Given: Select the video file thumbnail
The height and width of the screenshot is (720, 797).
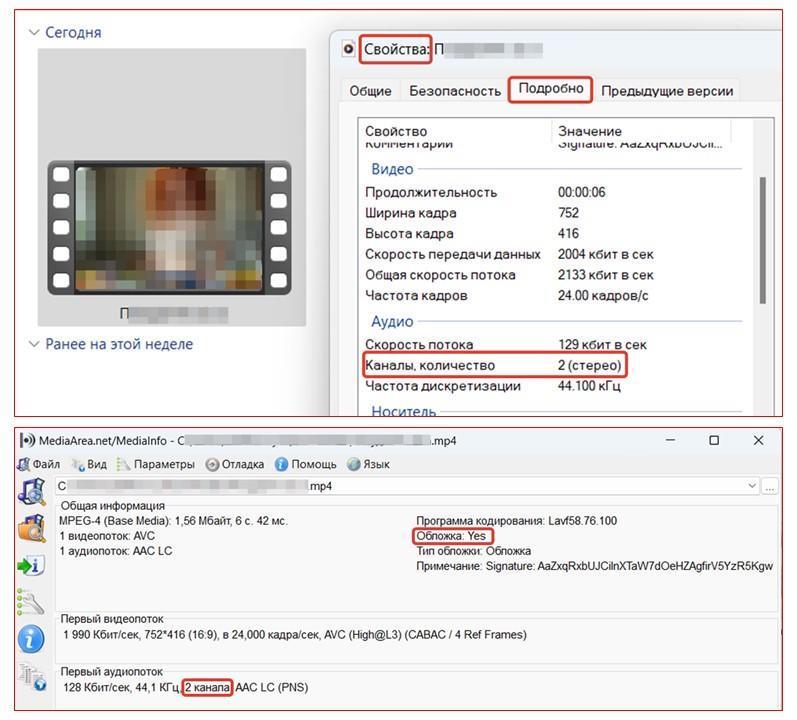Looking at the screenshot, I should click(169, 228).
